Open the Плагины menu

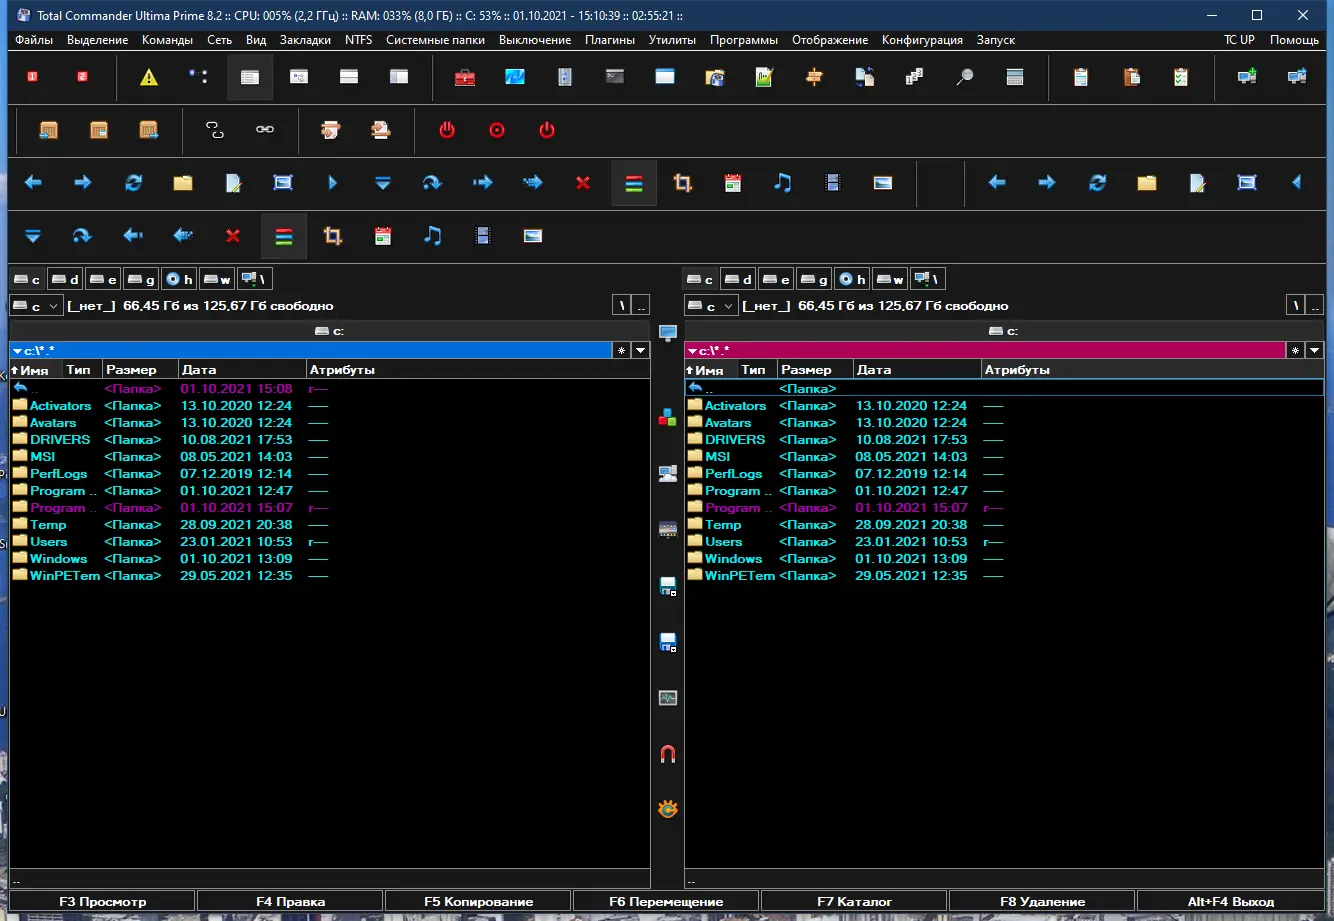click(610, 40)
